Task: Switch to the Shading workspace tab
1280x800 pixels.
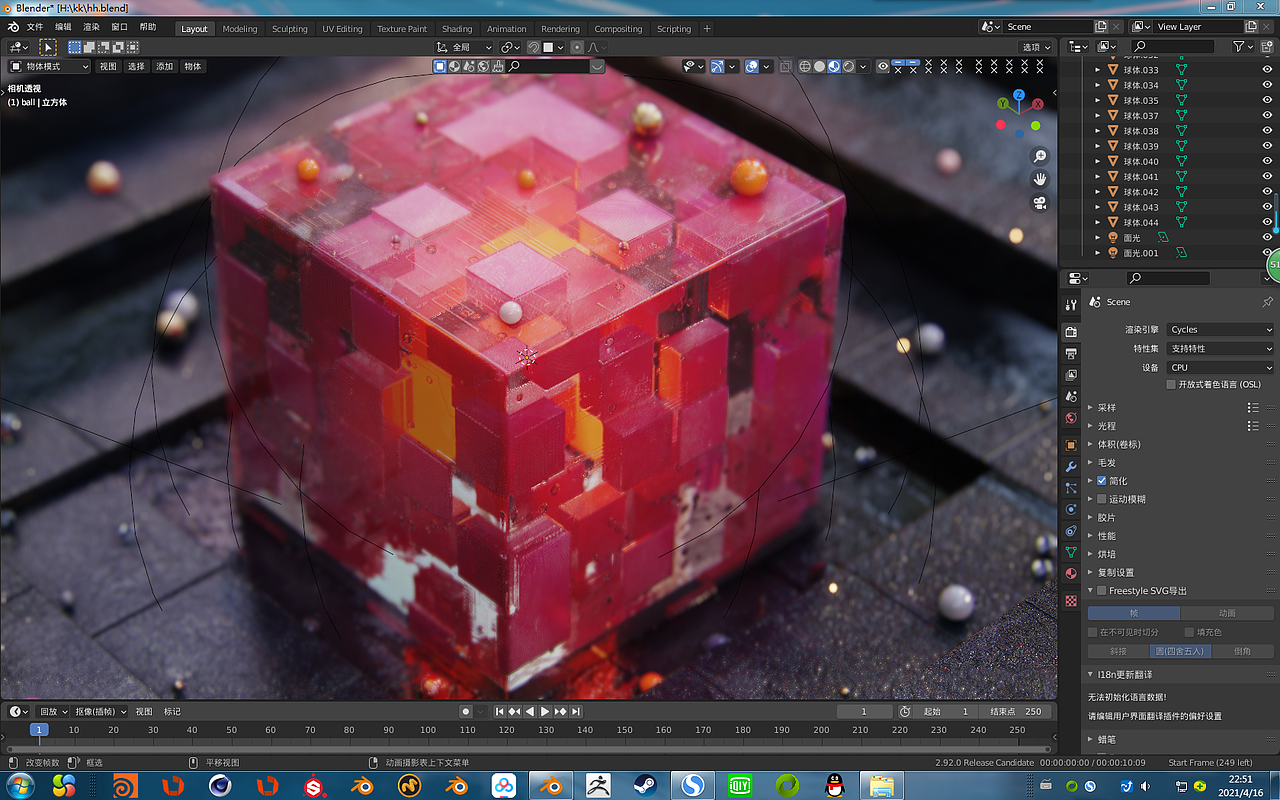Action: pos(456,28)
